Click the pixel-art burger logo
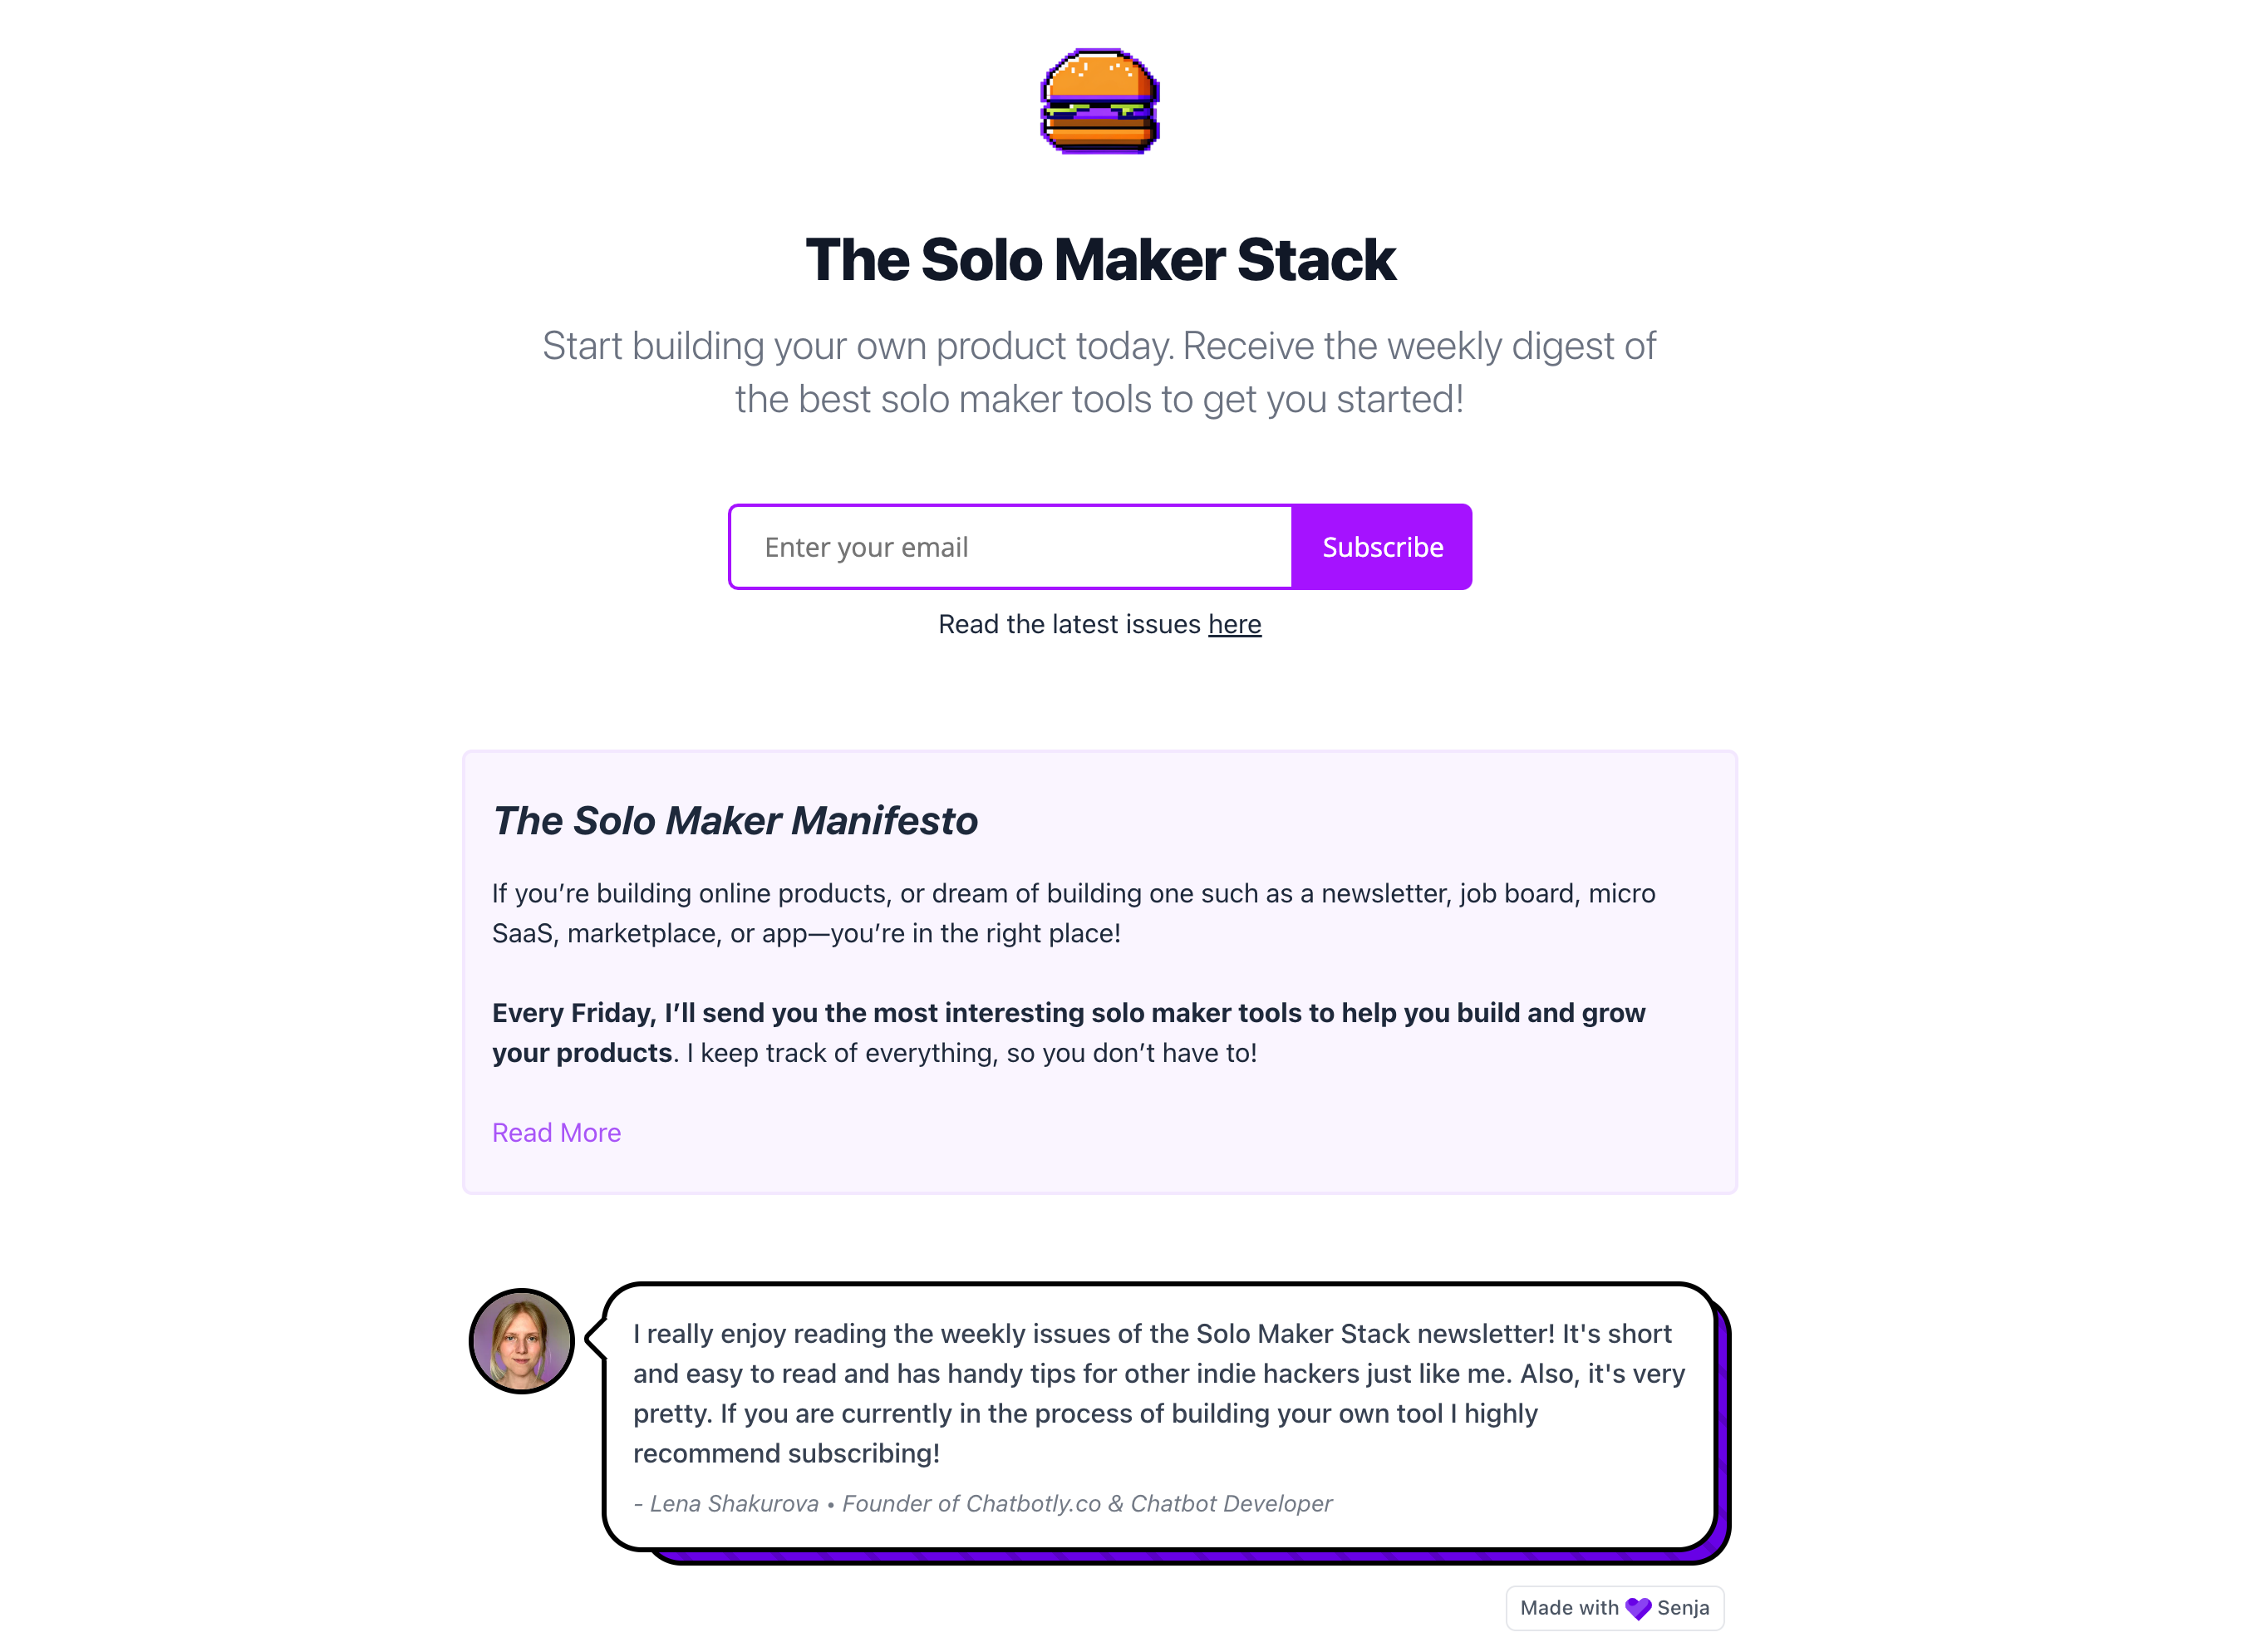 [1100, 100]
